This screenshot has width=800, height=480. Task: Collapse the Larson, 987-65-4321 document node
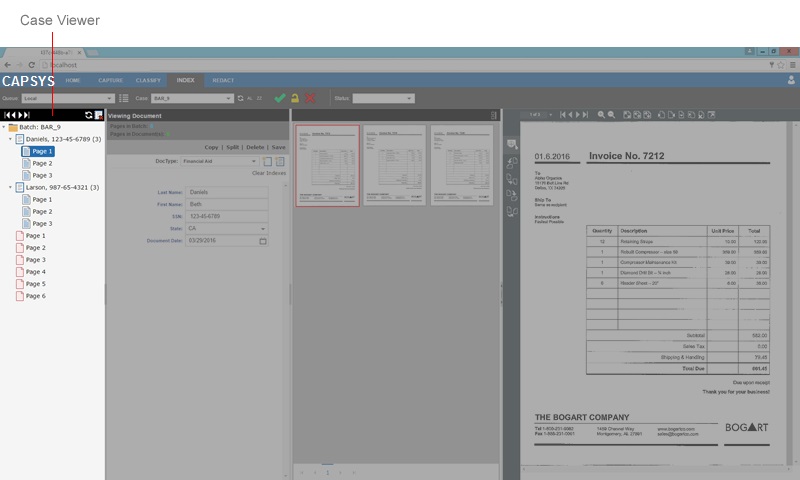[x=11, y=187]
